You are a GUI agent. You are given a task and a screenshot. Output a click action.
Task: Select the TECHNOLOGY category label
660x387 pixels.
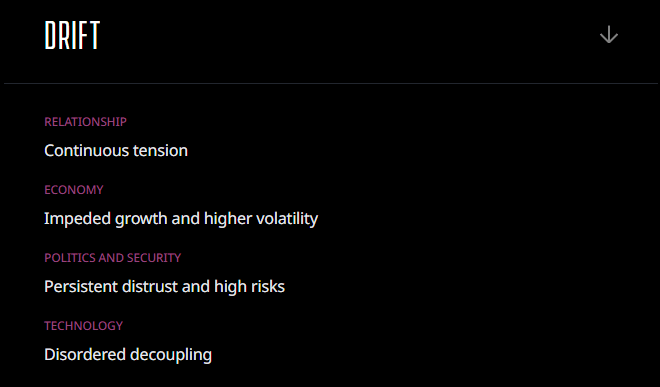(x=83, y=326)
